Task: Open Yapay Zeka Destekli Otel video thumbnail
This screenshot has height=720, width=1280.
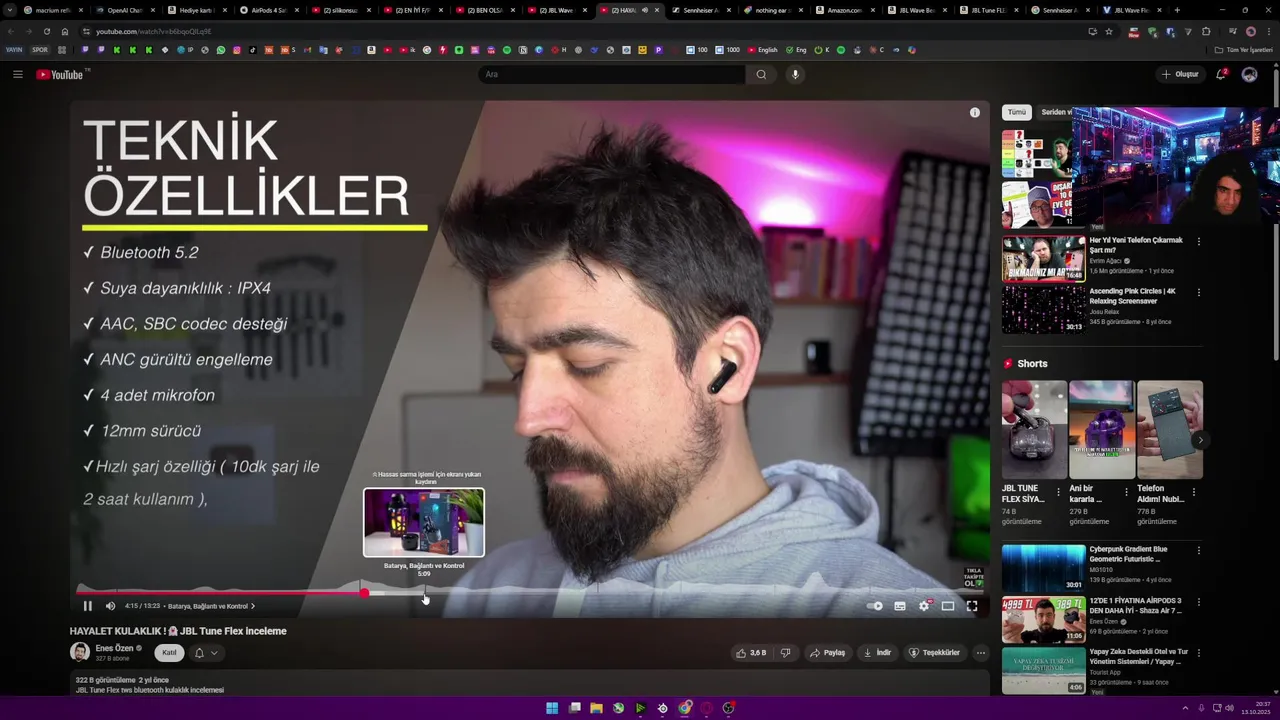Action: 1044,671
